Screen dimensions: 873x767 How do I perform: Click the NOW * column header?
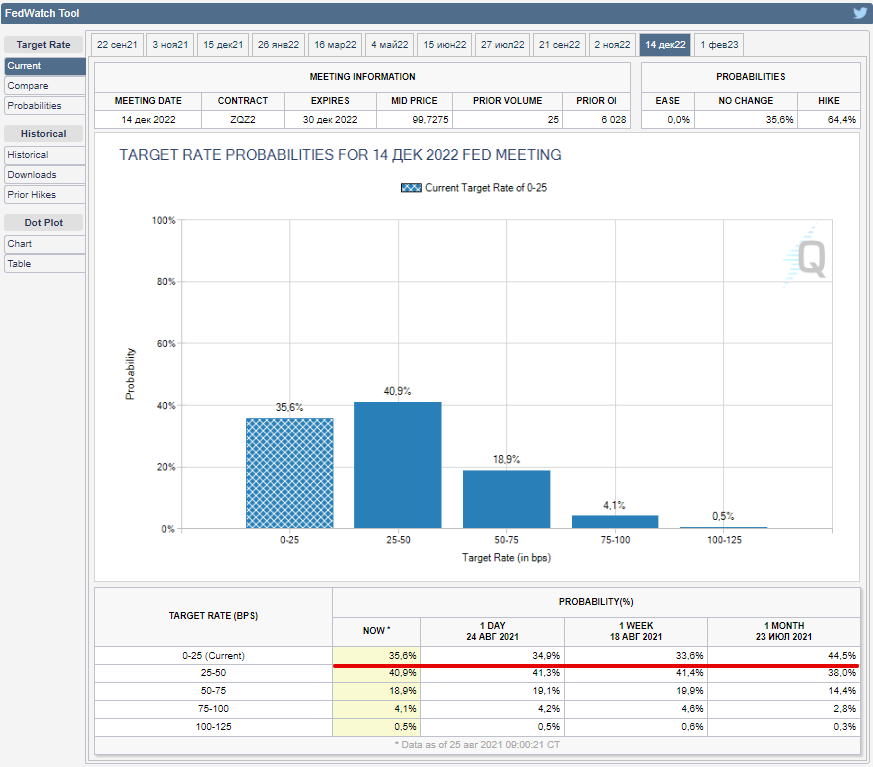click(376, 631)
